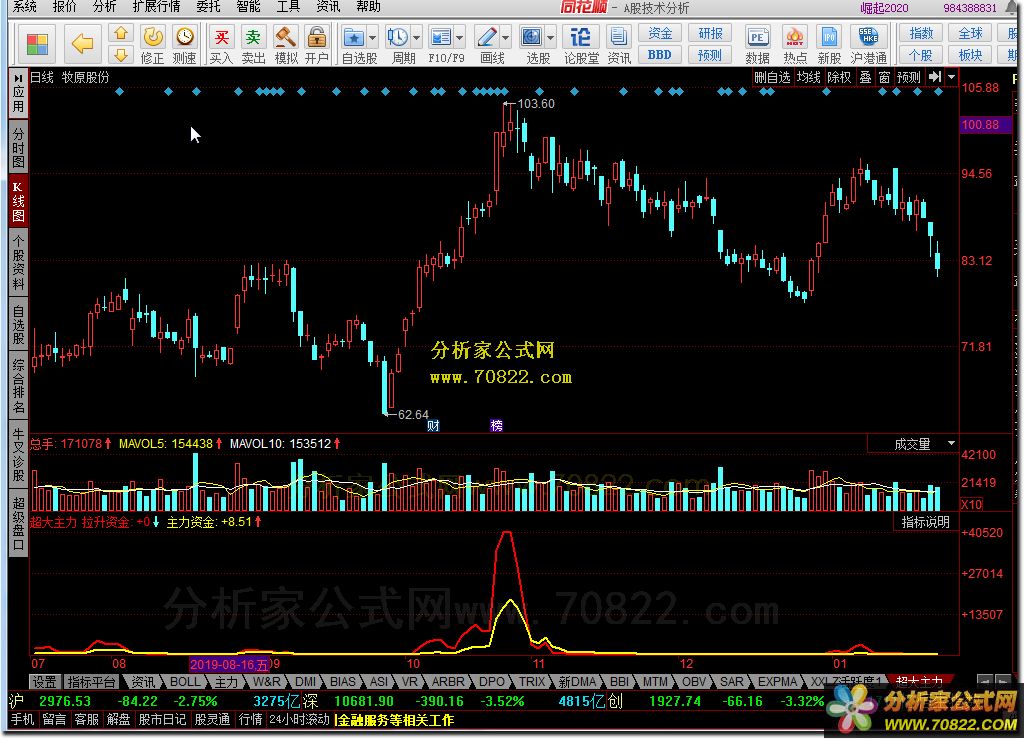Select the EXPMA indicator tab
Image resolution: width=1026 pixels, height=740 pixels.
pyautogui.click(x=777, y=682)
